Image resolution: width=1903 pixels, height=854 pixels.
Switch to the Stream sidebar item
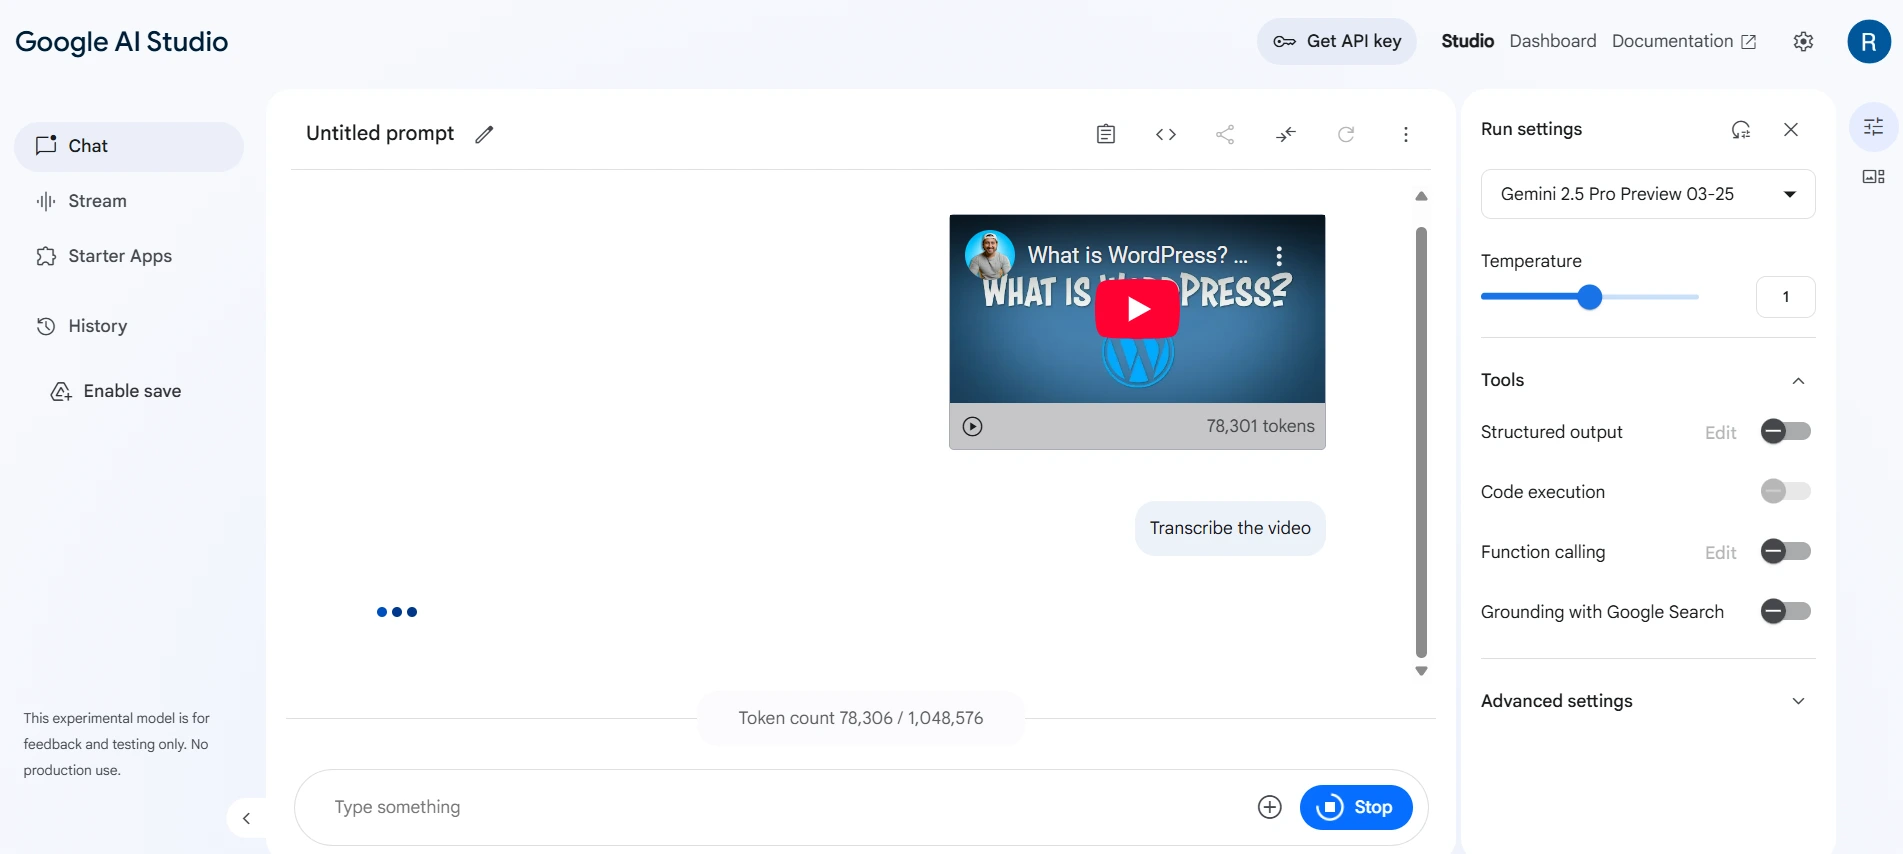(x=97, y=201)
